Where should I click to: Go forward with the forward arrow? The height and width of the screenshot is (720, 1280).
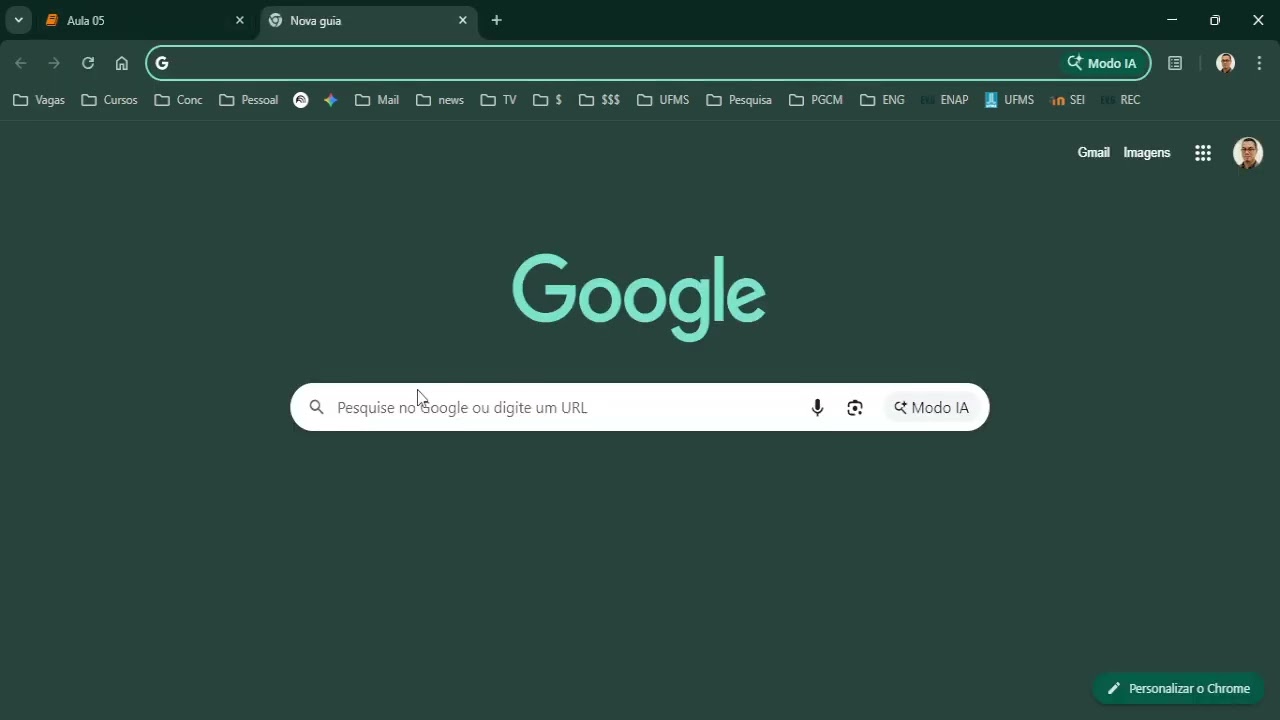54,63
